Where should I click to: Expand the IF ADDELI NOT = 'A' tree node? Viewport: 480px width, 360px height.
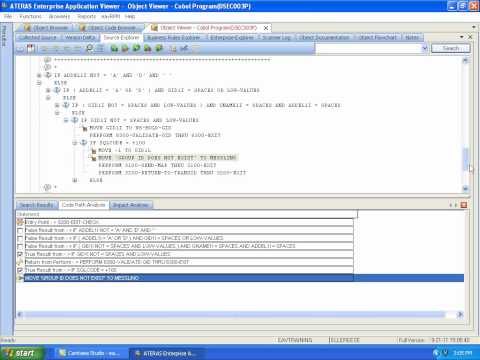coord(39,75)
